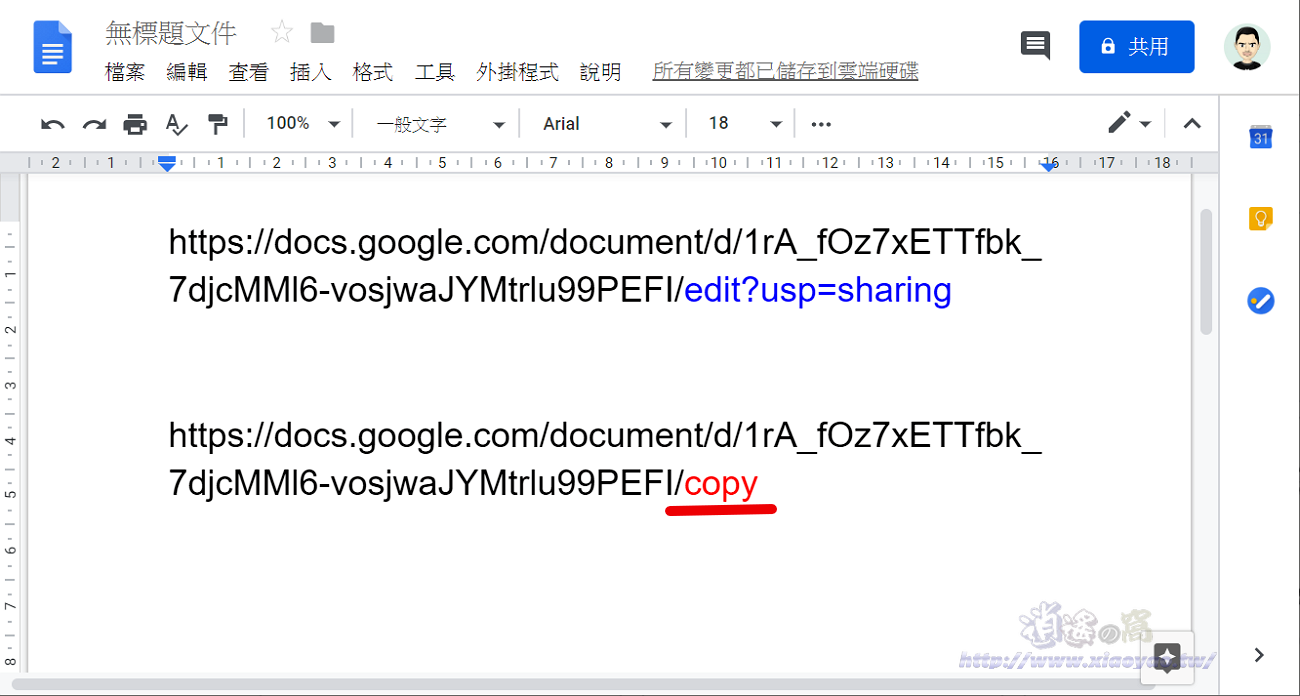Open the 查看 menu

[x=249, y=72]
